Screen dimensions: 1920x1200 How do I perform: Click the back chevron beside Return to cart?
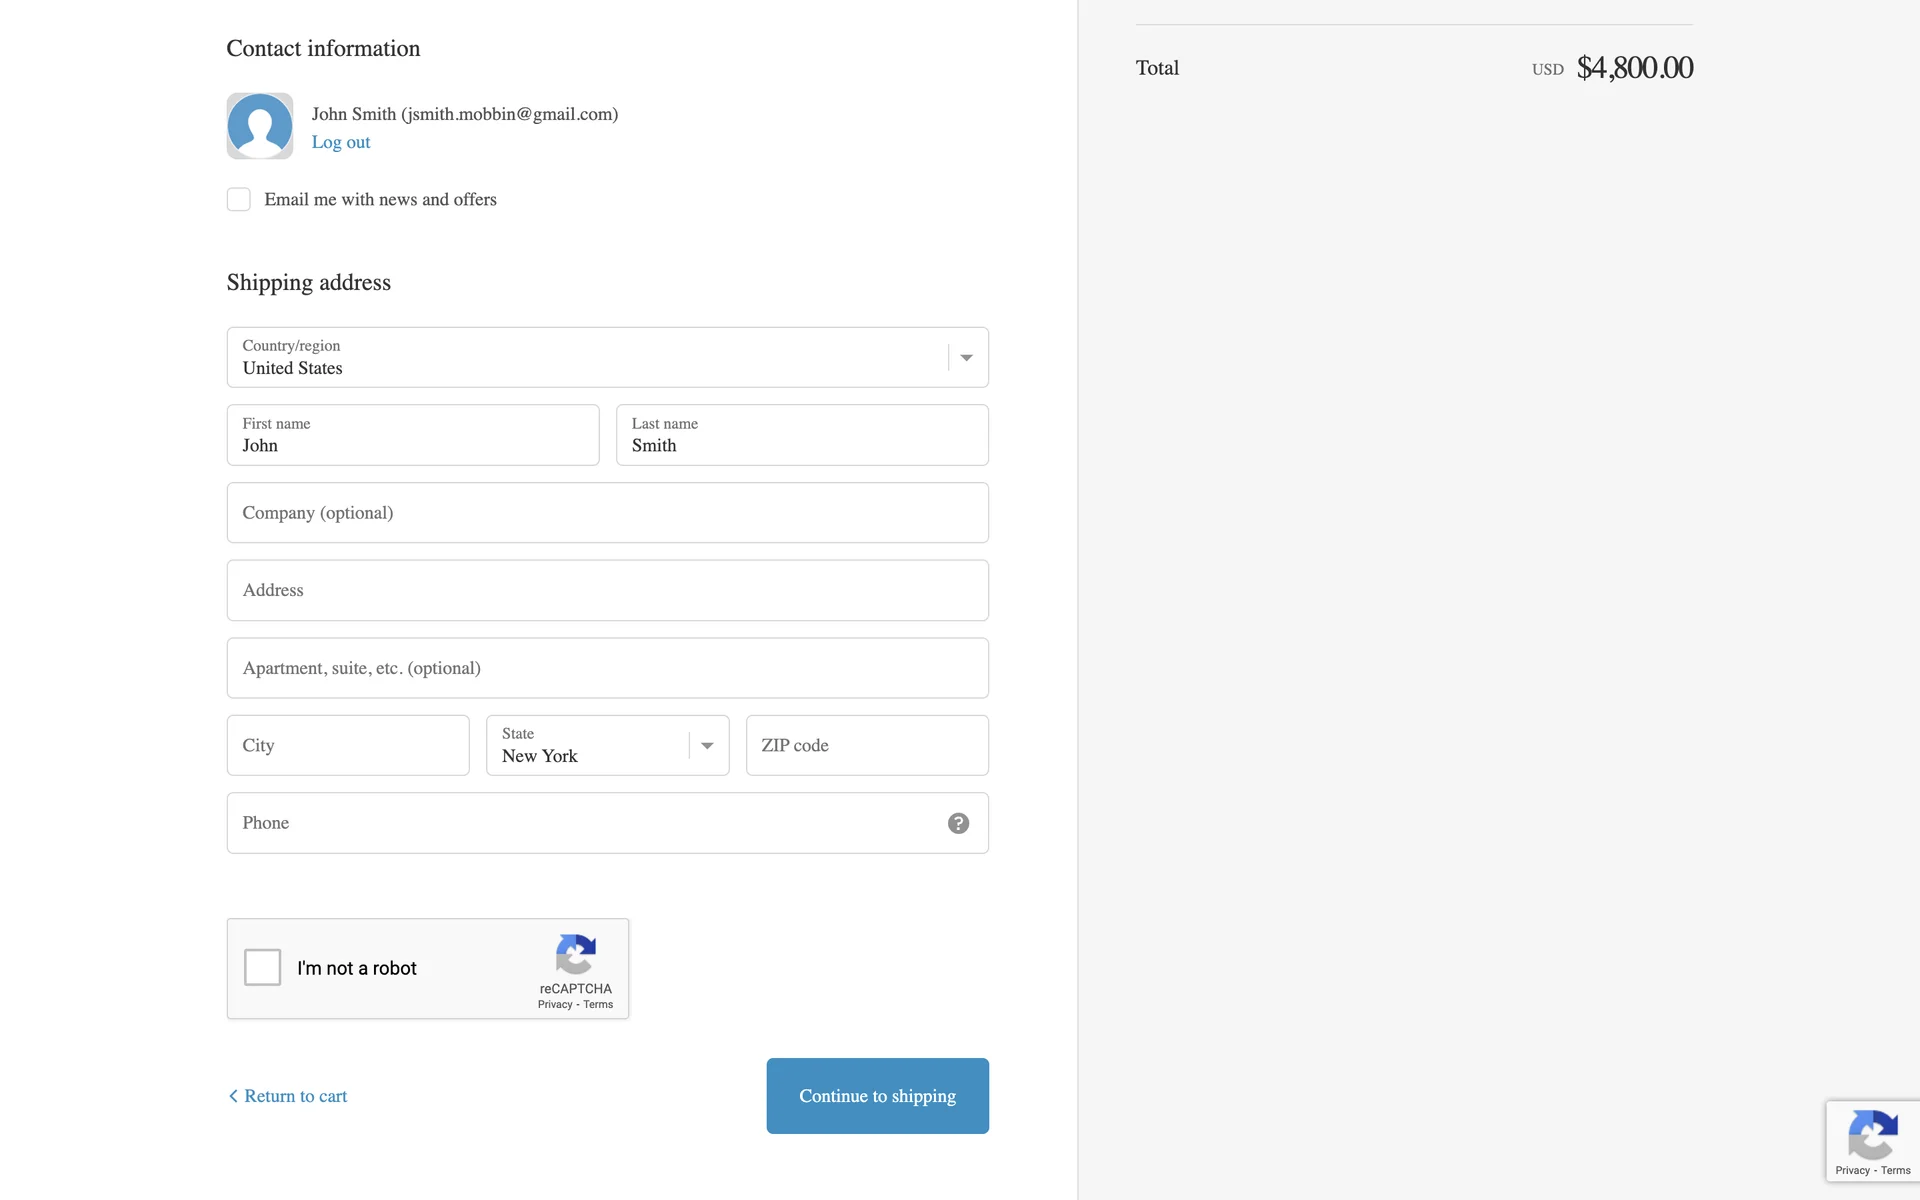click(233, 1096)
